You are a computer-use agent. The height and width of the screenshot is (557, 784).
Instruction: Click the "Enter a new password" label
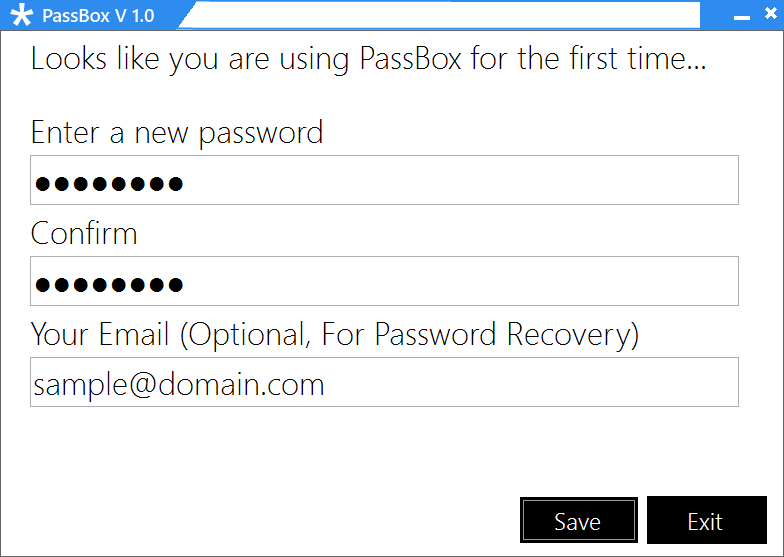(177, 132)
